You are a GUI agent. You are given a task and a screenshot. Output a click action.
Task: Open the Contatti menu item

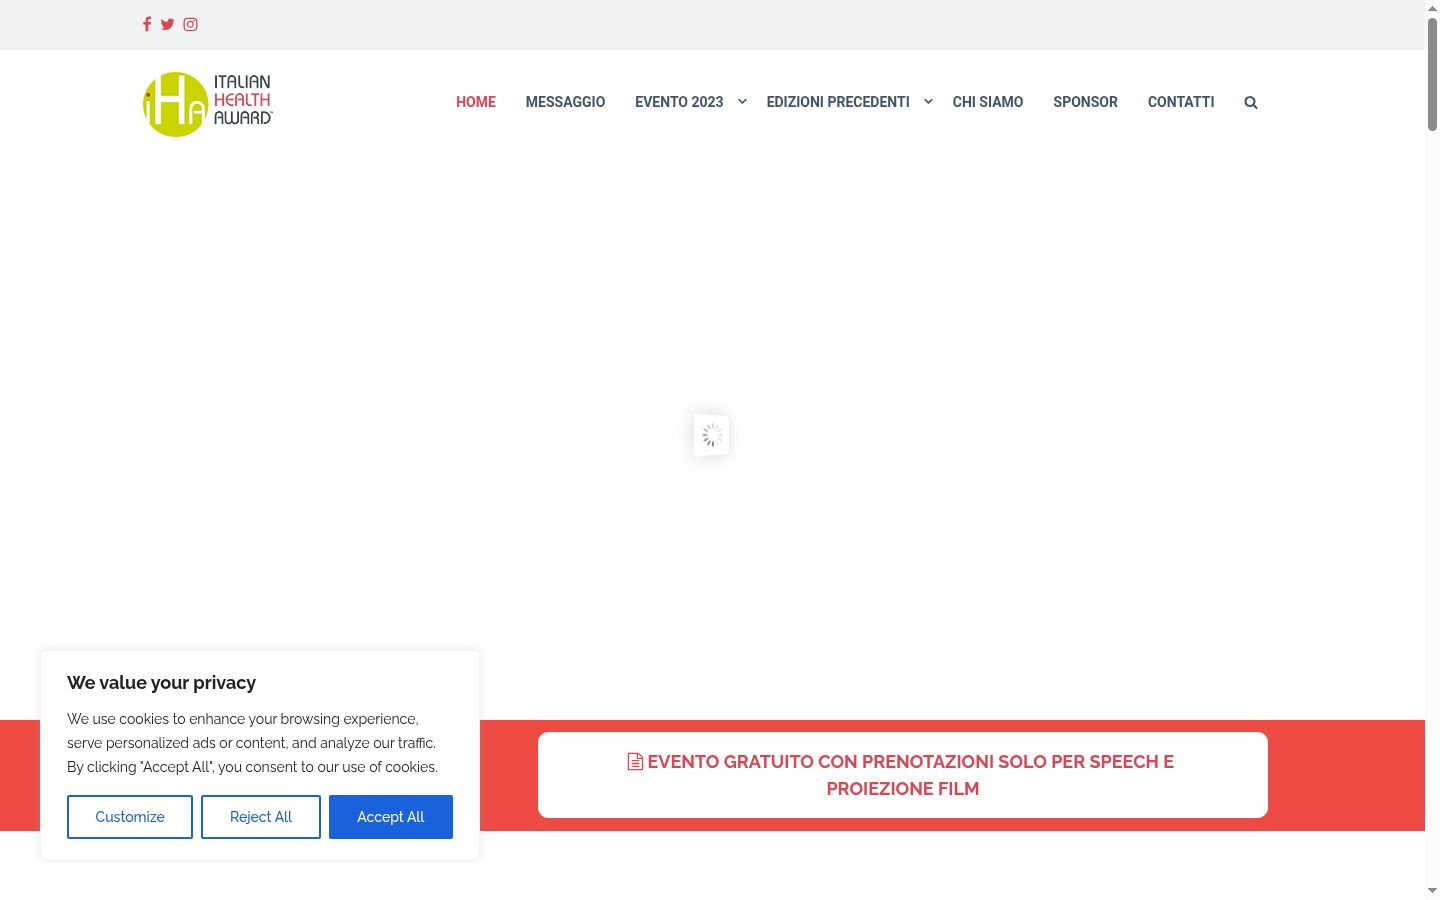[x=1181, y=102]
